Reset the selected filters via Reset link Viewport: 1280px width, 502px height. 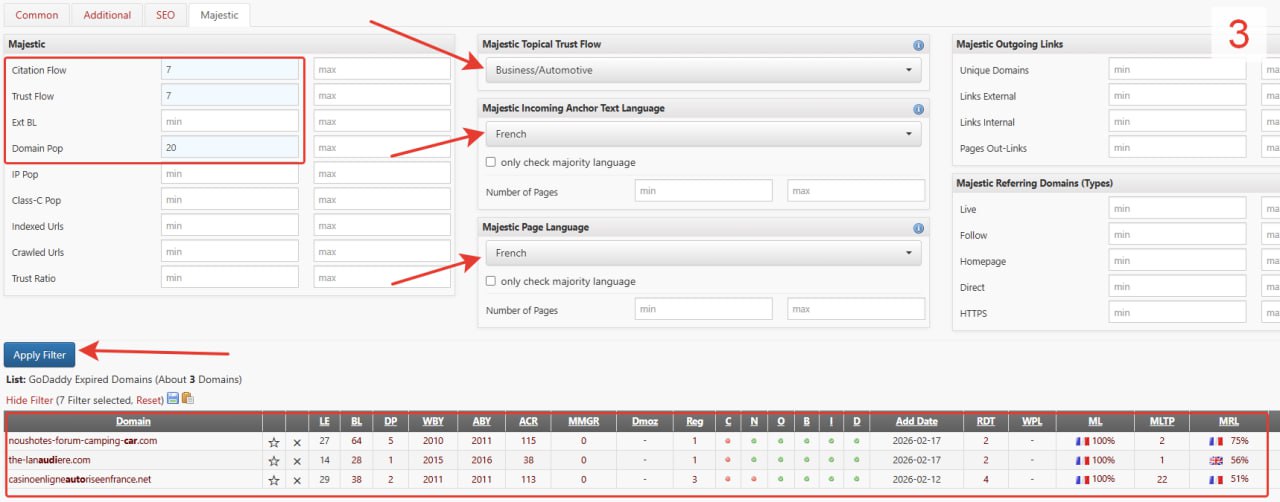(150, 400)
